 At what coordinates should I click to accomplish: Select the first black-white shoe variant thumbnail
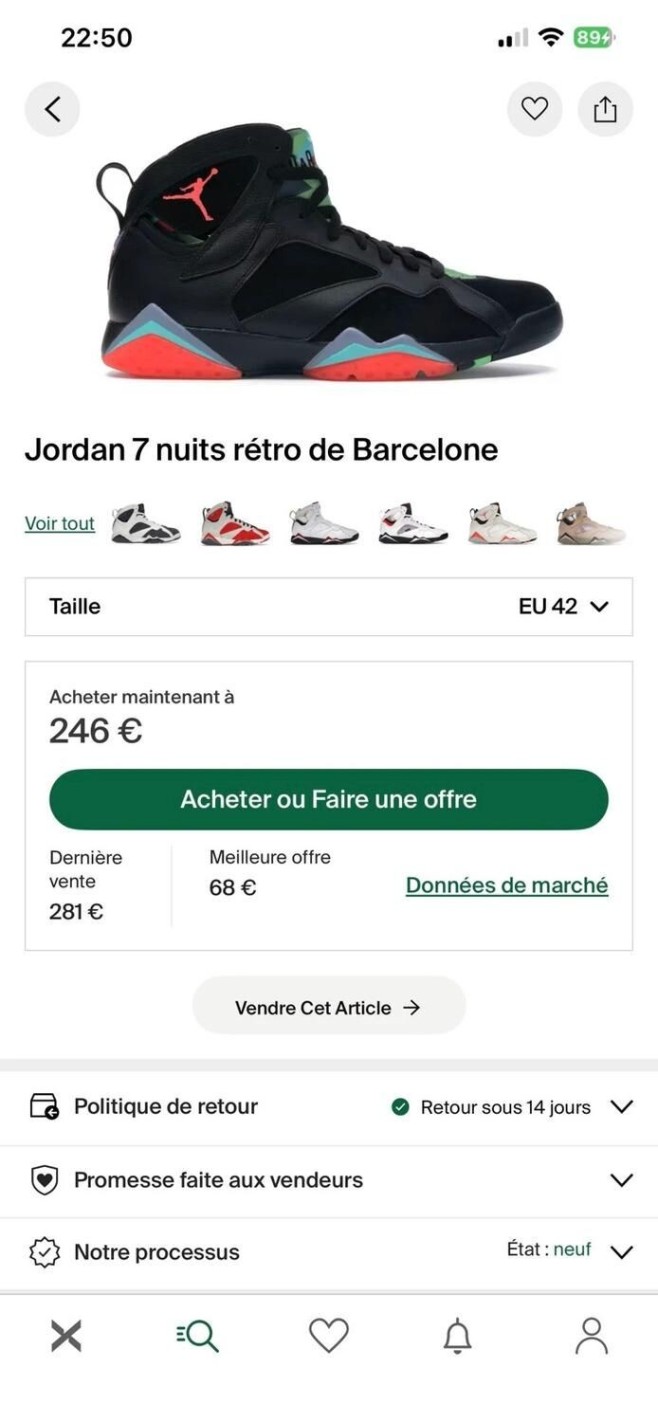tap(146, 524)
